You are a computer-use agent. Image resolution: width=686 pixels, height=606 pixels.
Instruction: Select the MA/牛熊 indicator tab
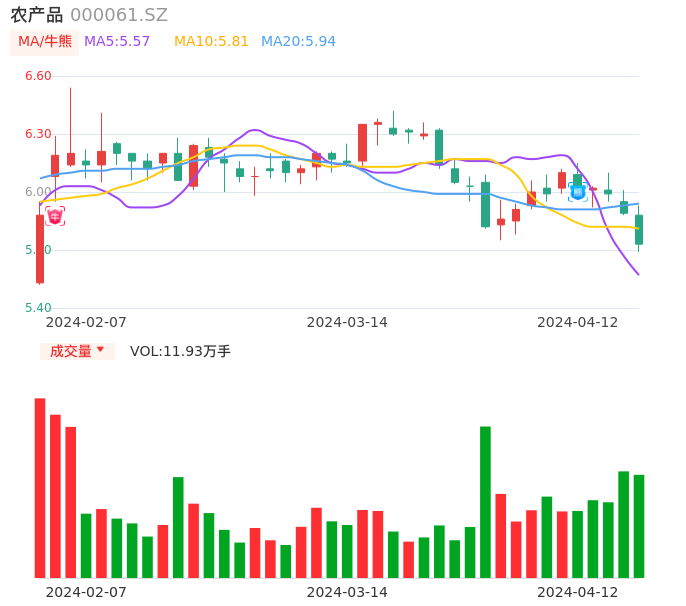45,42
